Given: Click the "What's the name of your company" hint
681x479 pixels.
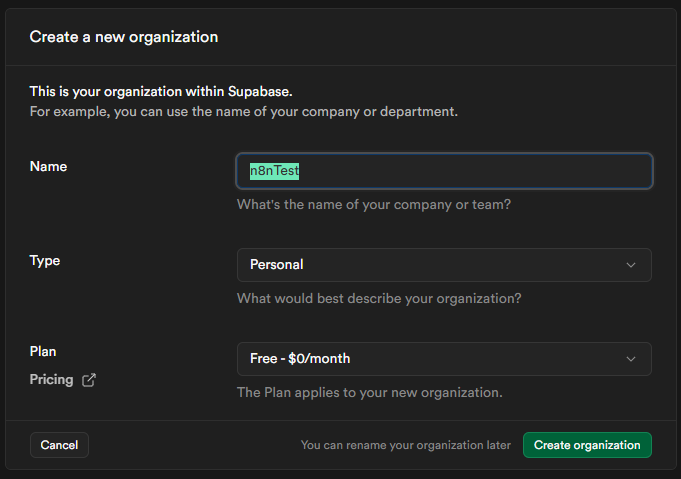Looking at the screenshot, I should pos(374,205).
